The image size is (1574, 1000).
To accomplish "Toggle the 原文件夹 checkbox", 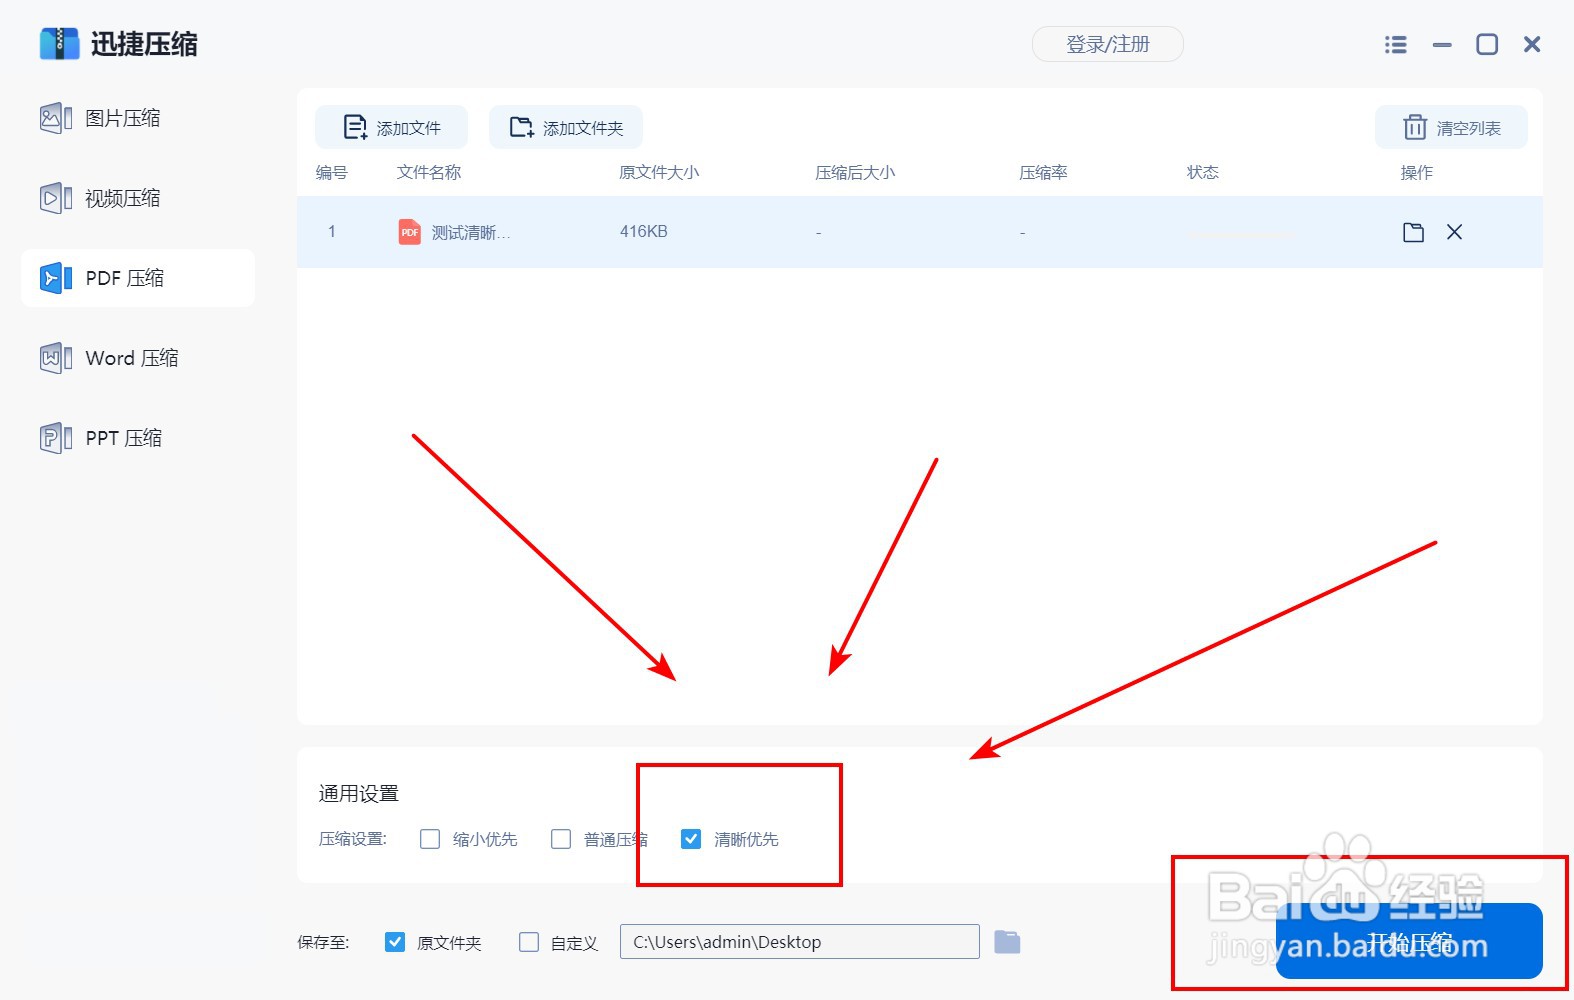I will (395, 942).
